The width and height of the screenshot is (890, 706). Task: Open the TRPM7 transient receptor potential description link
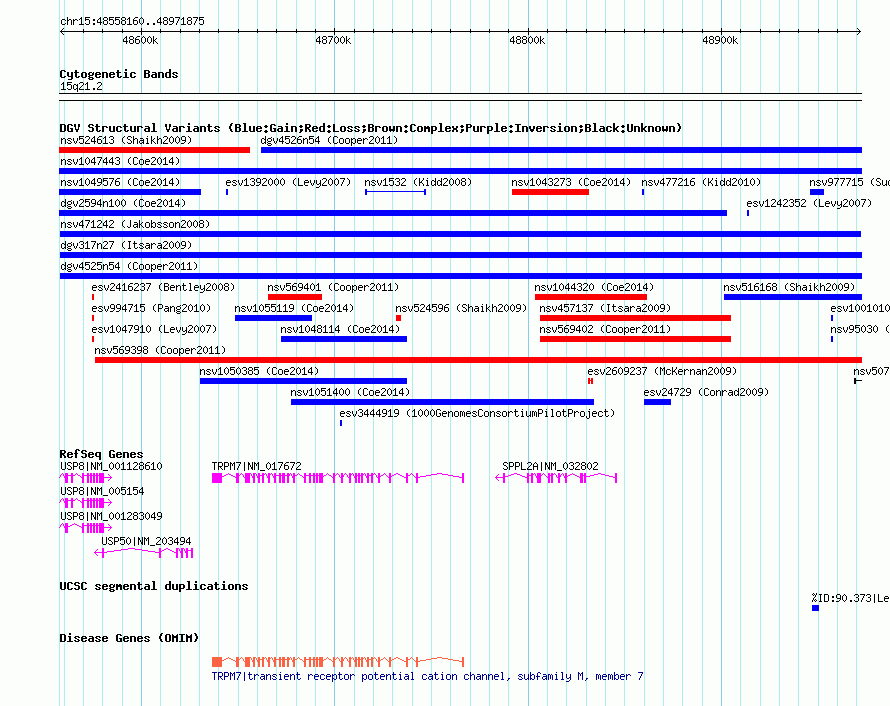point(427,676)
